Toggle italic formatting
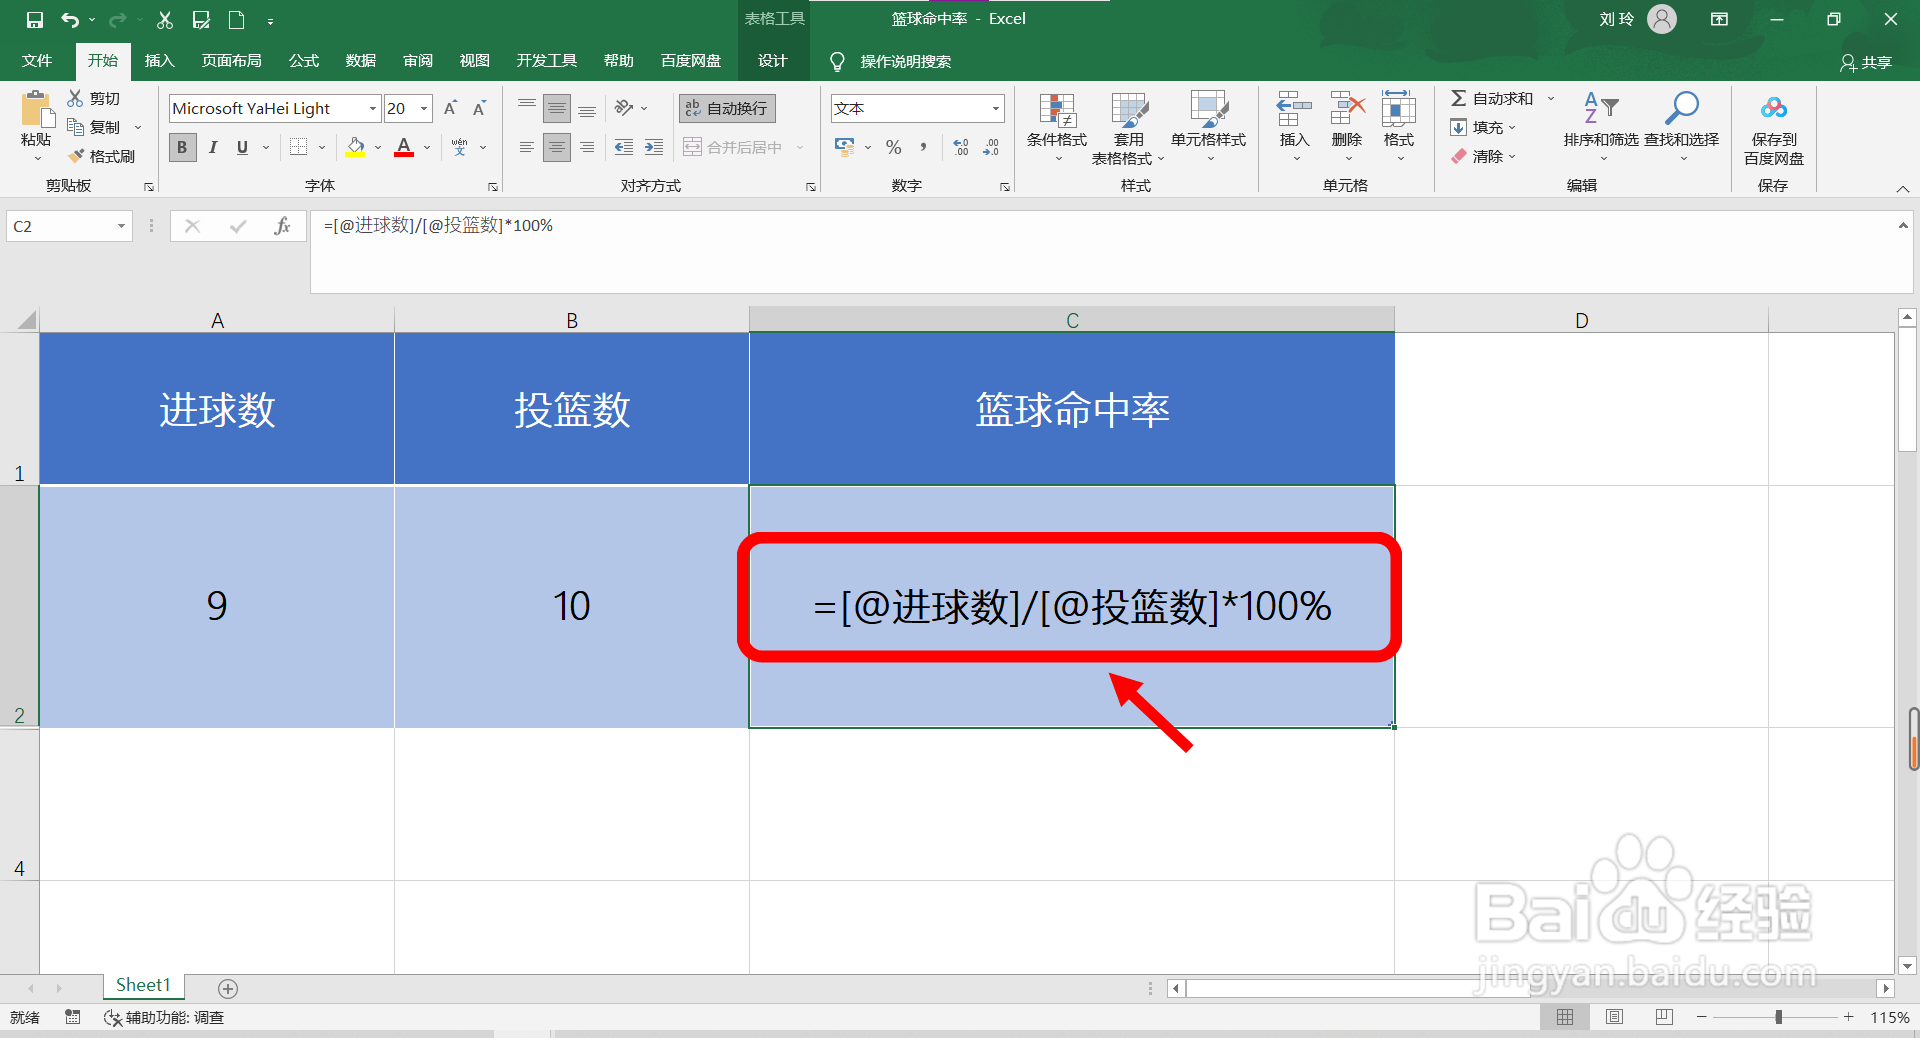The height and width of the screenshot is (1038, 1920). point(212,147)
